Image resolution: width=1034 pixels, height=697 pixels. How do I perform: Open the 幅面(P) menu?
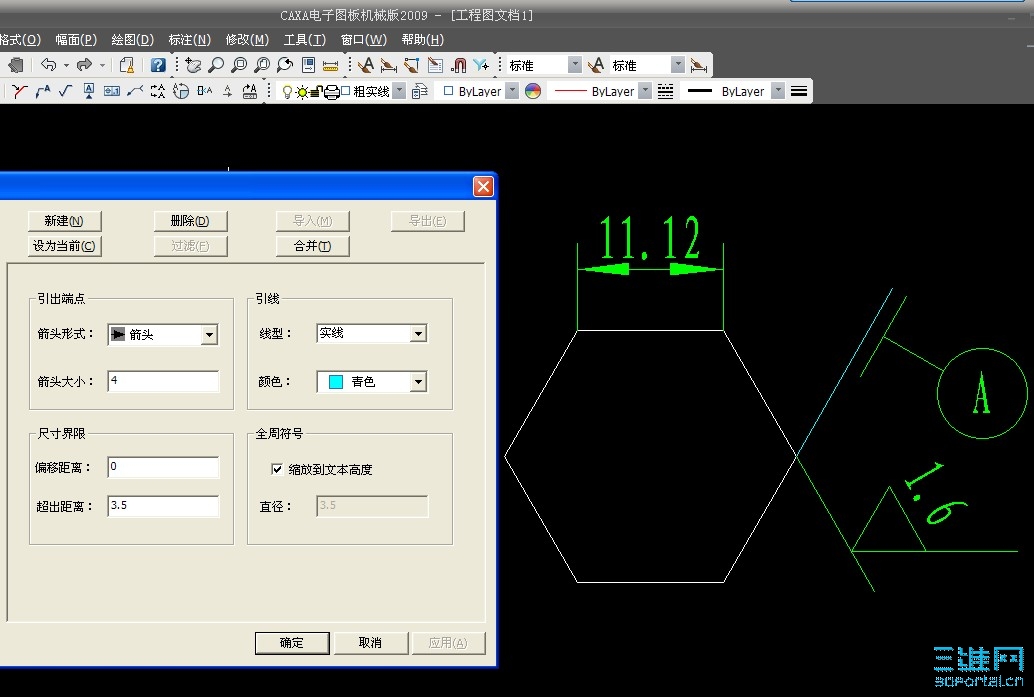(76, 40)
